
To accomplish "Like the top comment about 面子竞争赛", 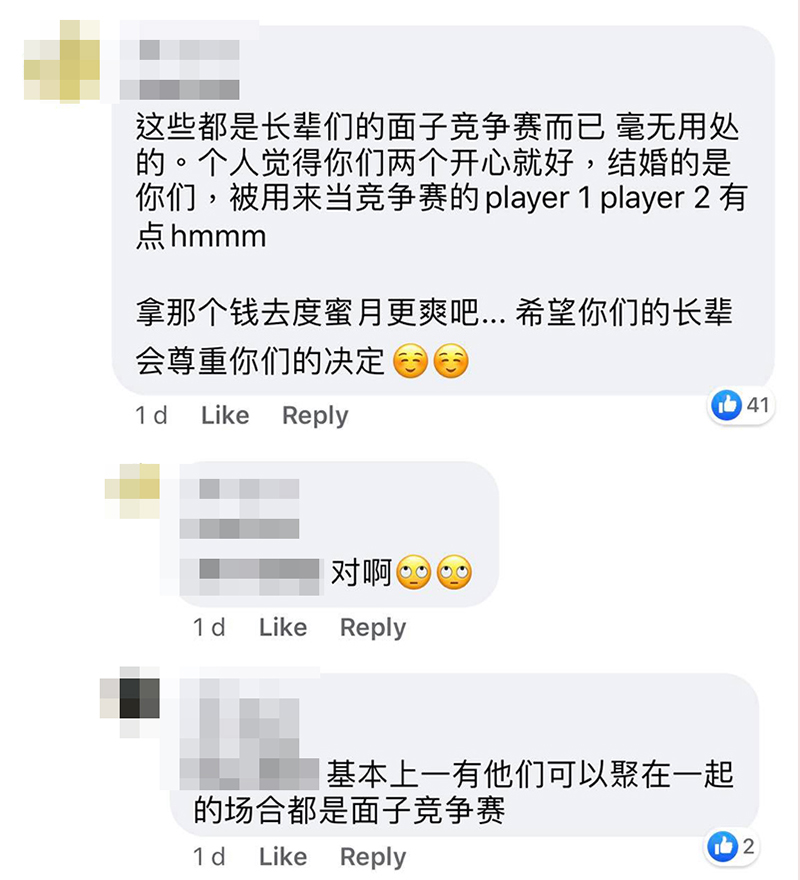I will click(225, 416).
